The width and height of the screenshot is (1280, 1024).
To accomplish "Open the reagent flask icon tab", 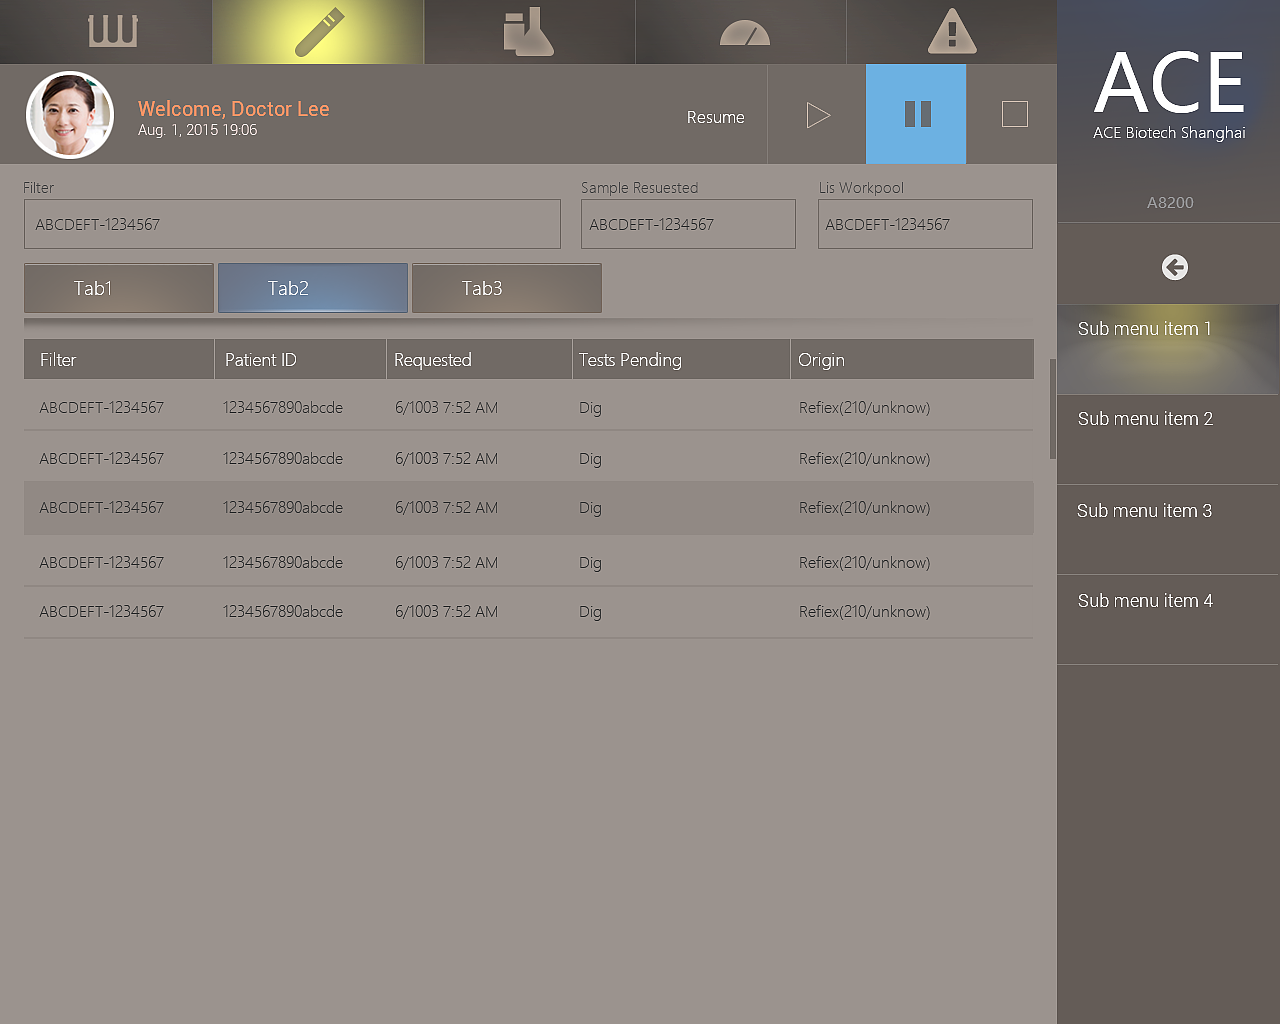I will 529,32.
